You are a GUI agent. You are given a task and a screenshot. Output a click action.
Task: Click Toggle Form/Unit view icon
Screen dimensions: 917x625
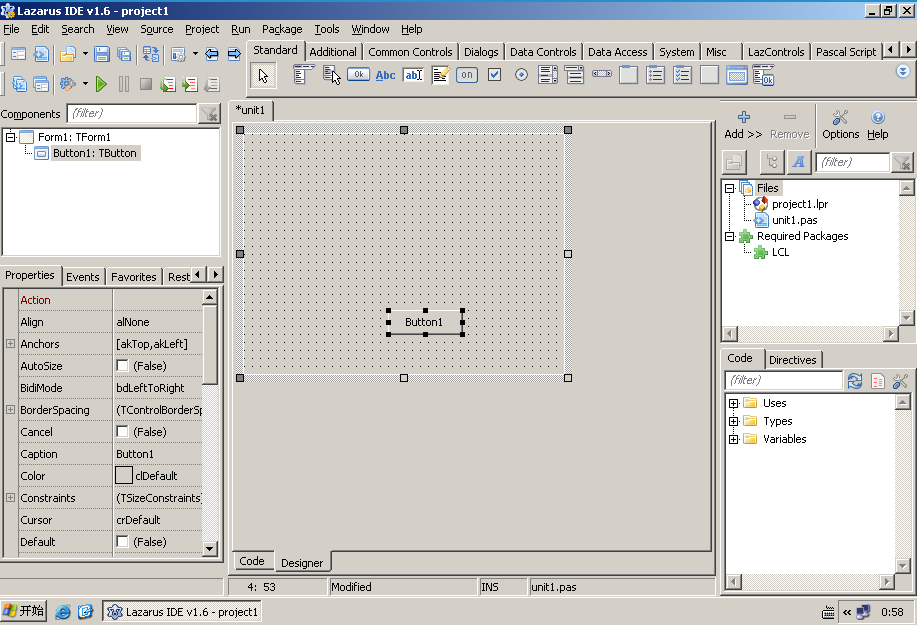[x=150, y=54]
